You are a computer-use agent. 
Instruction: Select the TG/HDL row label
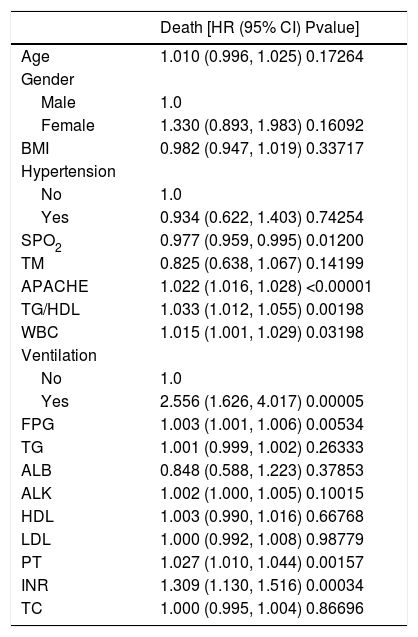pyautogui.click(x=50, y=310)
